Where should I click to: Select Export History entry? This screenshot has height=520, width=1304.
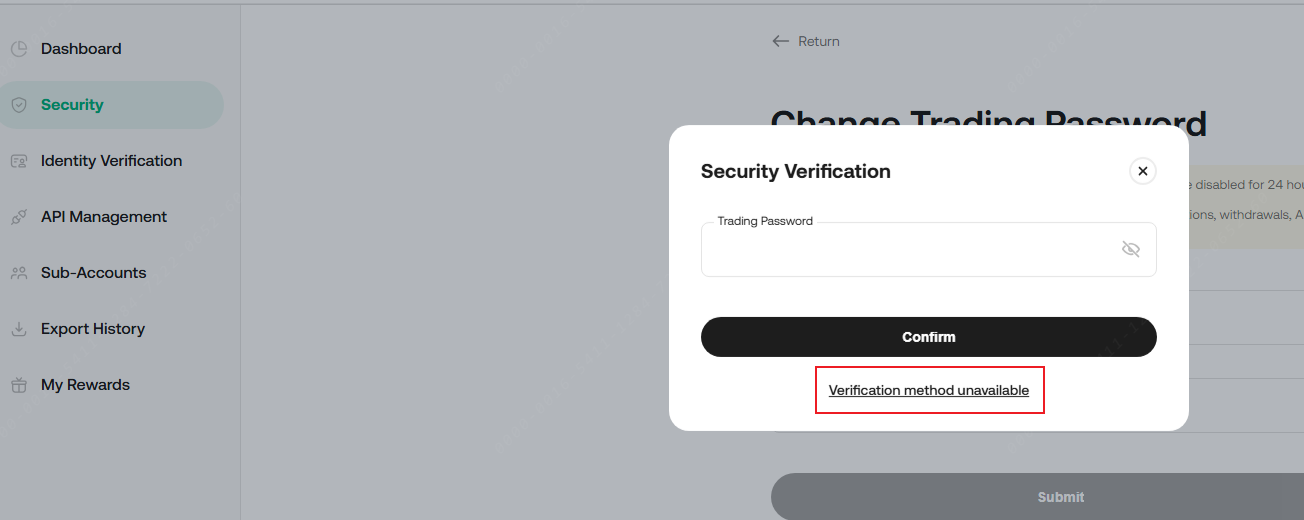(x=93, y=329)
